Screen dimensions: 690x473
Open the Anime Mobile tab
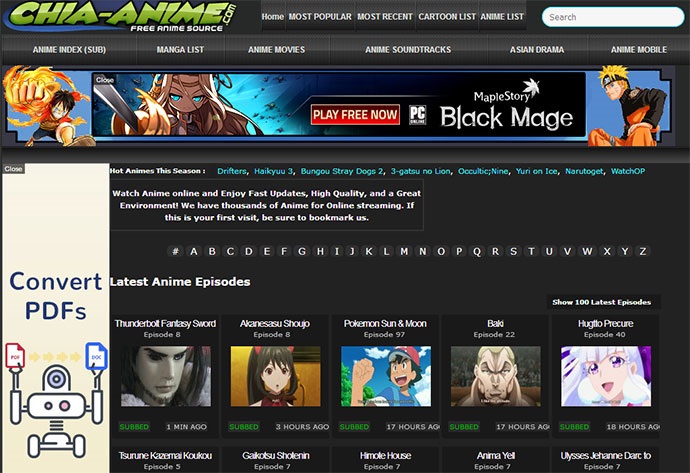pyautogui.click(x=639, y=50)
